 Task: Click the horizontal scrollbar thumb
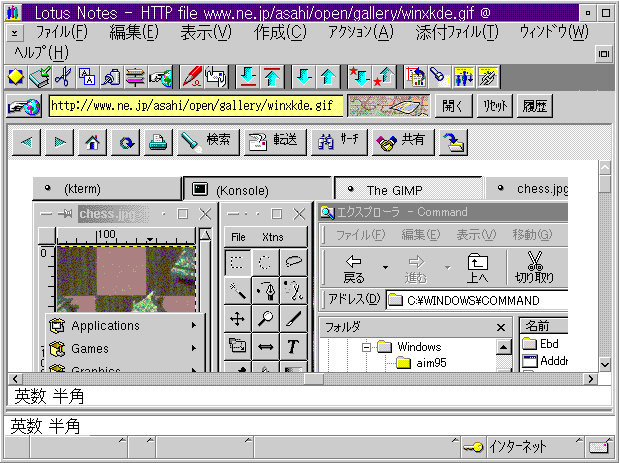(314, 379)
